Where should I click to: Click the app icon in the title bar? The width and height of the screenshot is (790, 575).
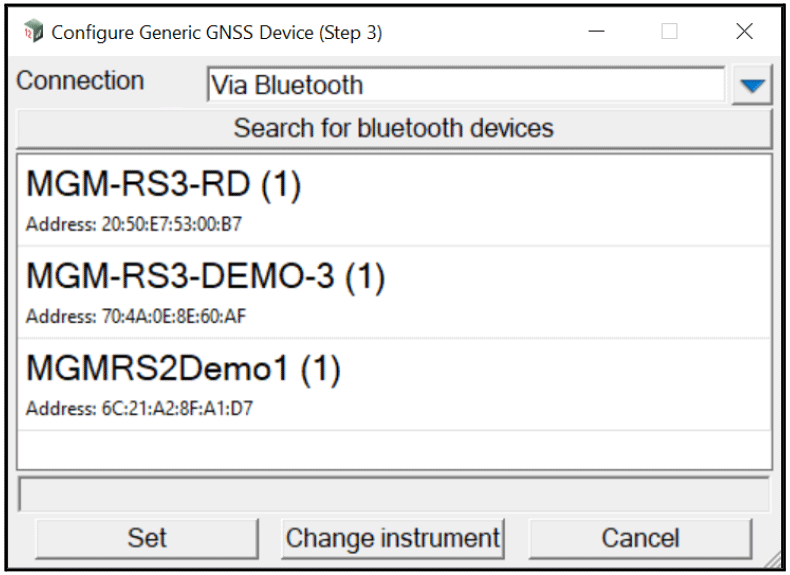click(x=33, y=31)
